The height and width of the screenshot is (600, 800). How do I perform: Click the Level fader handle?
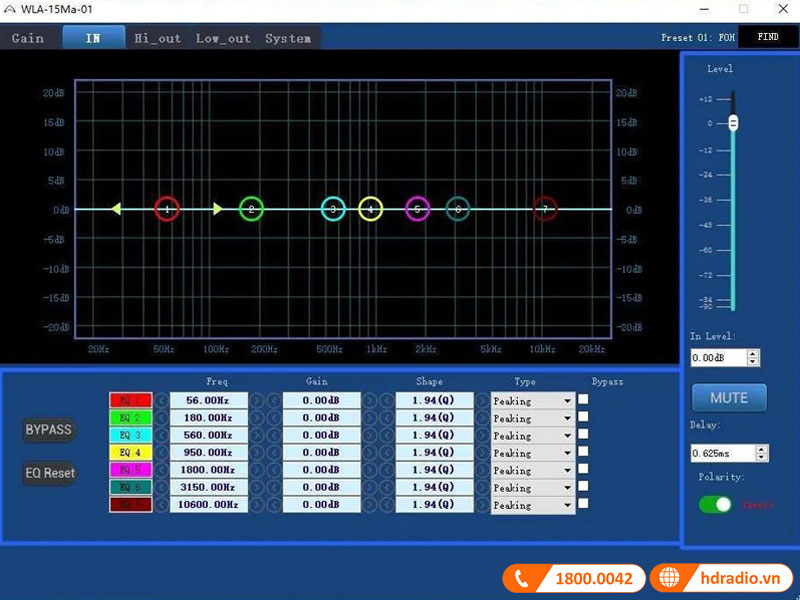click(x=733, y=122)
